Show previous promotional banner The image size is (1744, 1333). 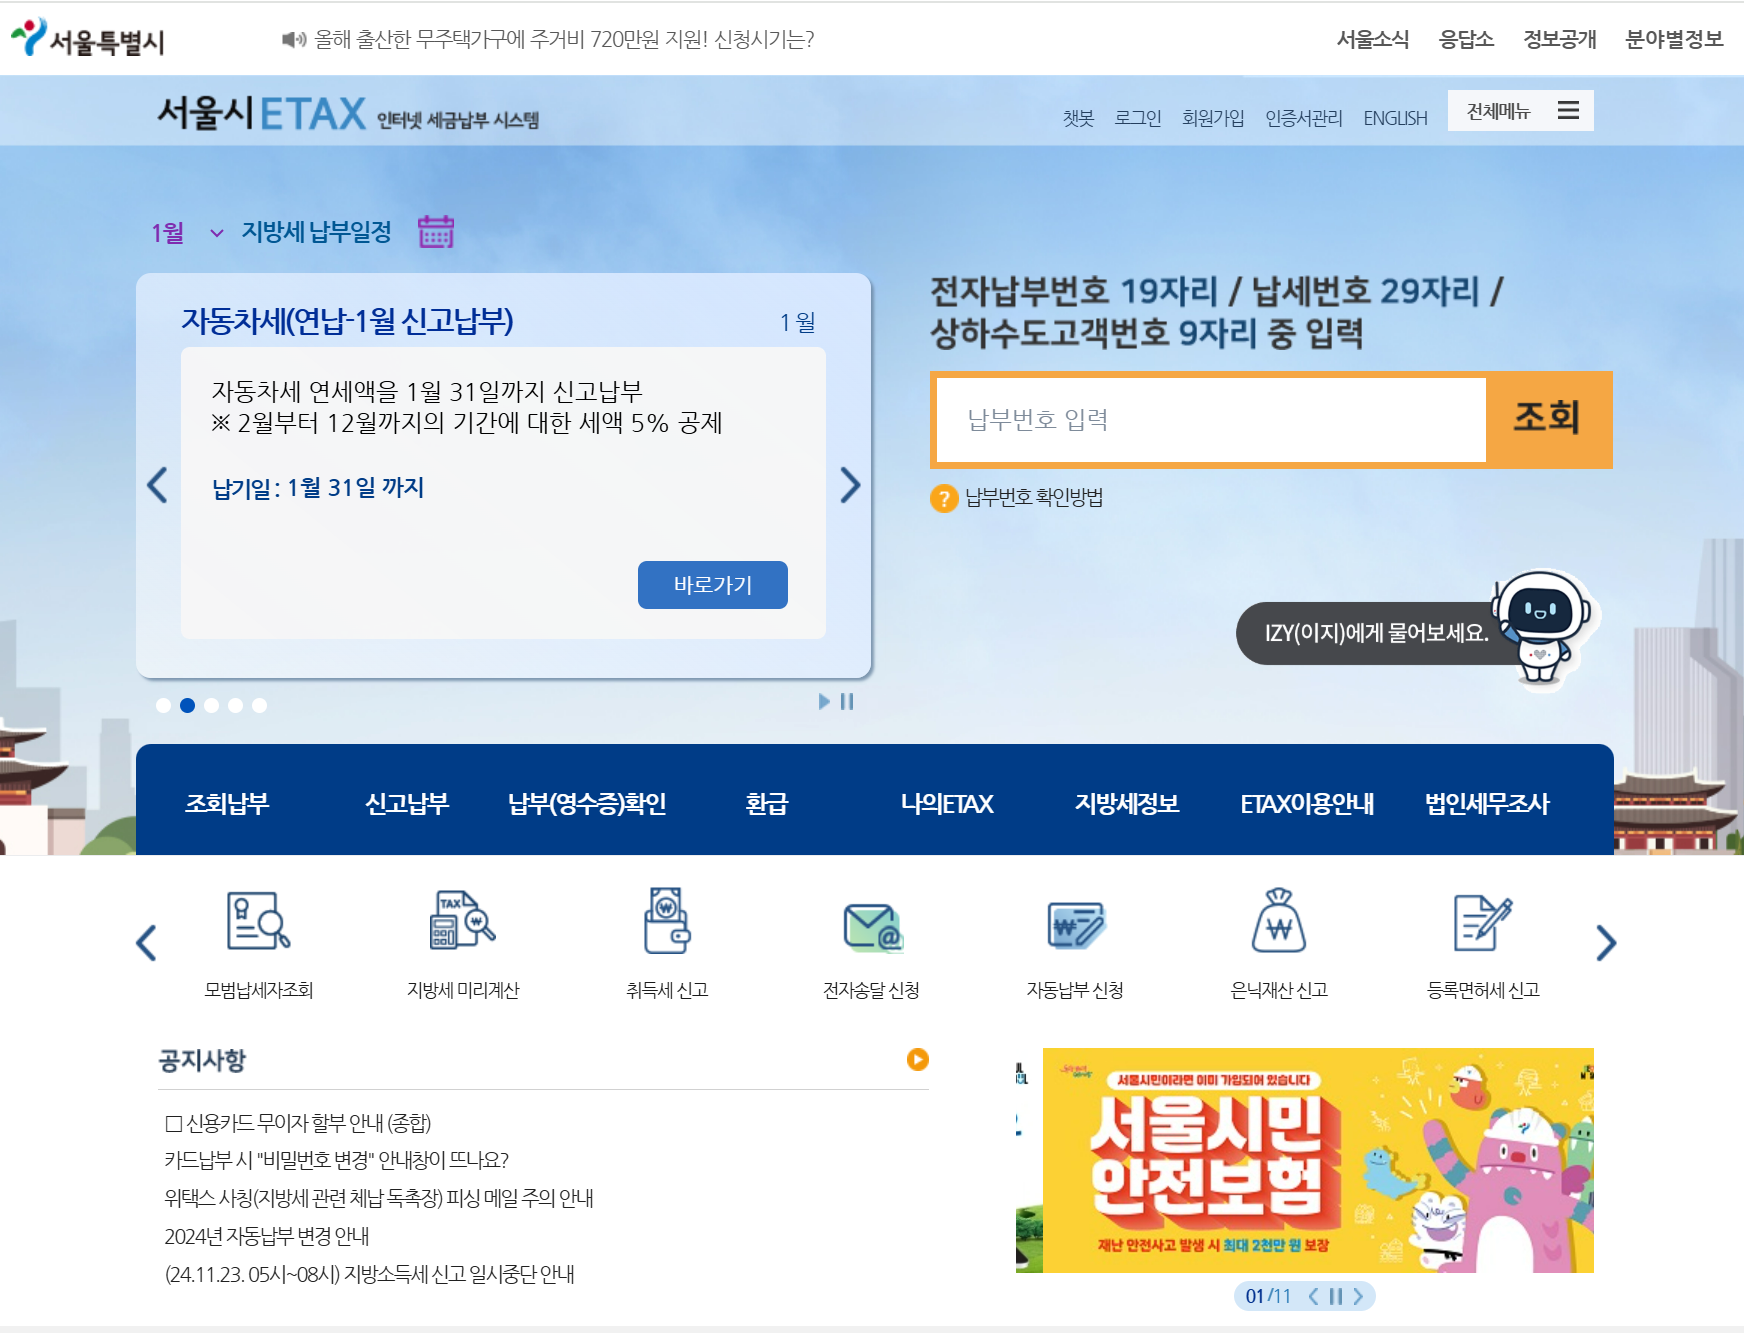click(x=1313, y=1296)
